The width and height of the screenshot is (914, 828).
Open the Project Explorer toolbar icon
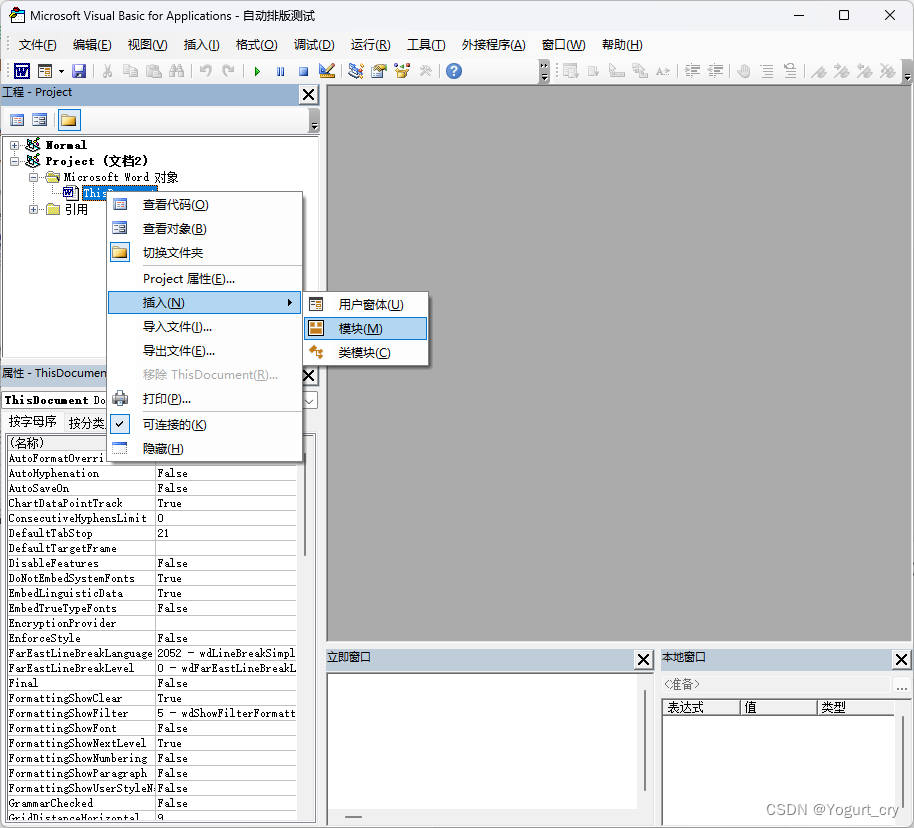pos(356,71)
